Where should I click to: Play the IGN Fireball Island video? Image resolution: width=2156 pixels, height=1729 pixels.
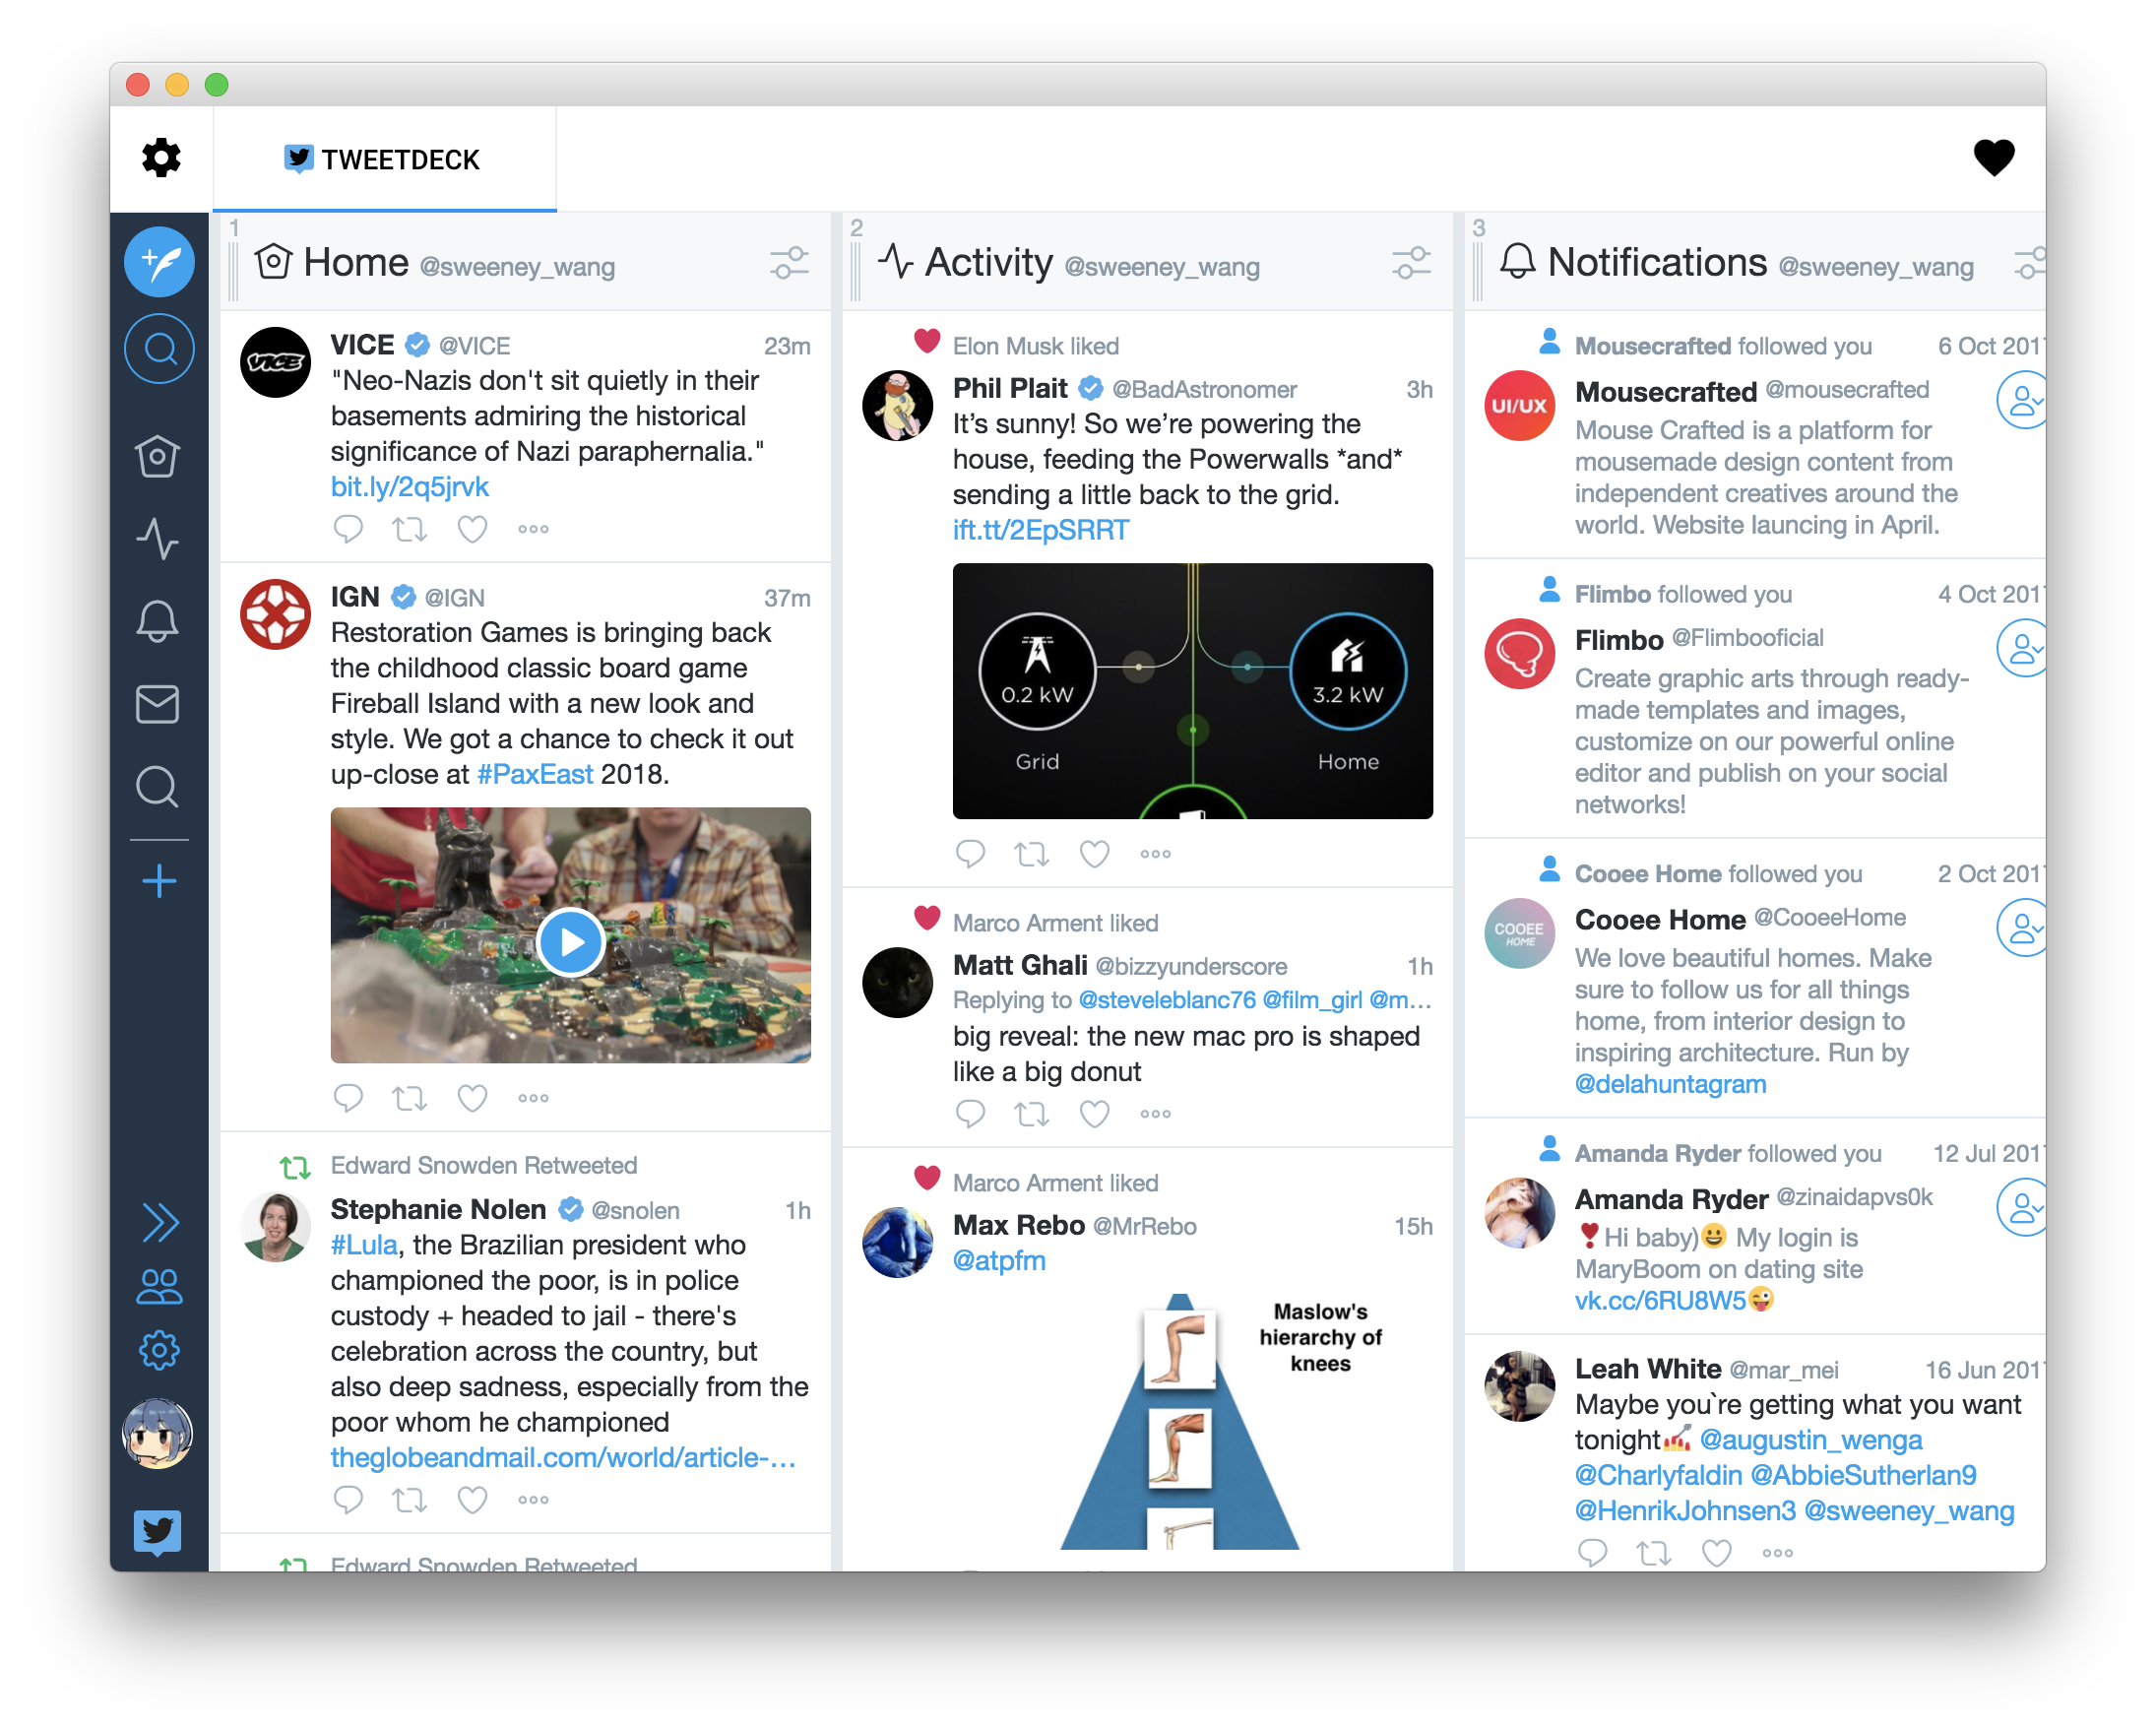[x=570, y=941]
